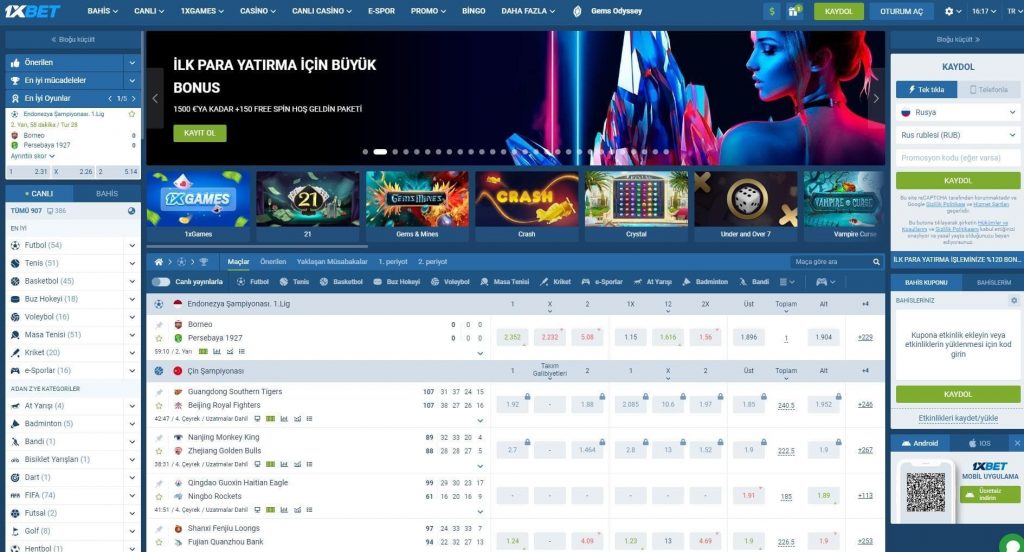Click the OTURUM AÇ button
Screen dimensions: 1024x552
pos(901,11)
